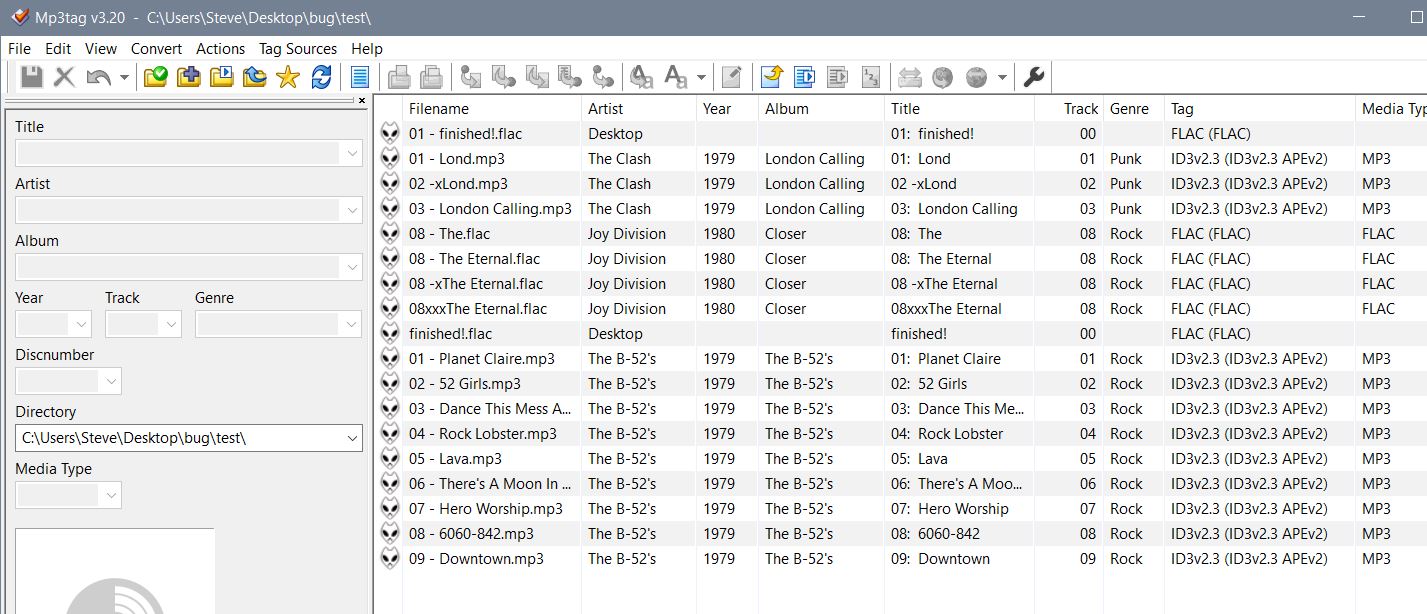Expand the Directory path dropdown

click(351, 438)
